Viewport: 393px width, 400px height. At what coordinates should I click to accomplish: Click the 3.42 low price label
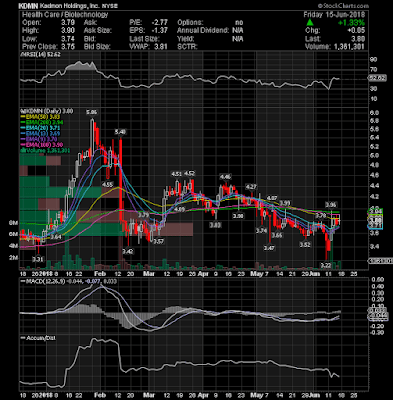coord(128,251)
